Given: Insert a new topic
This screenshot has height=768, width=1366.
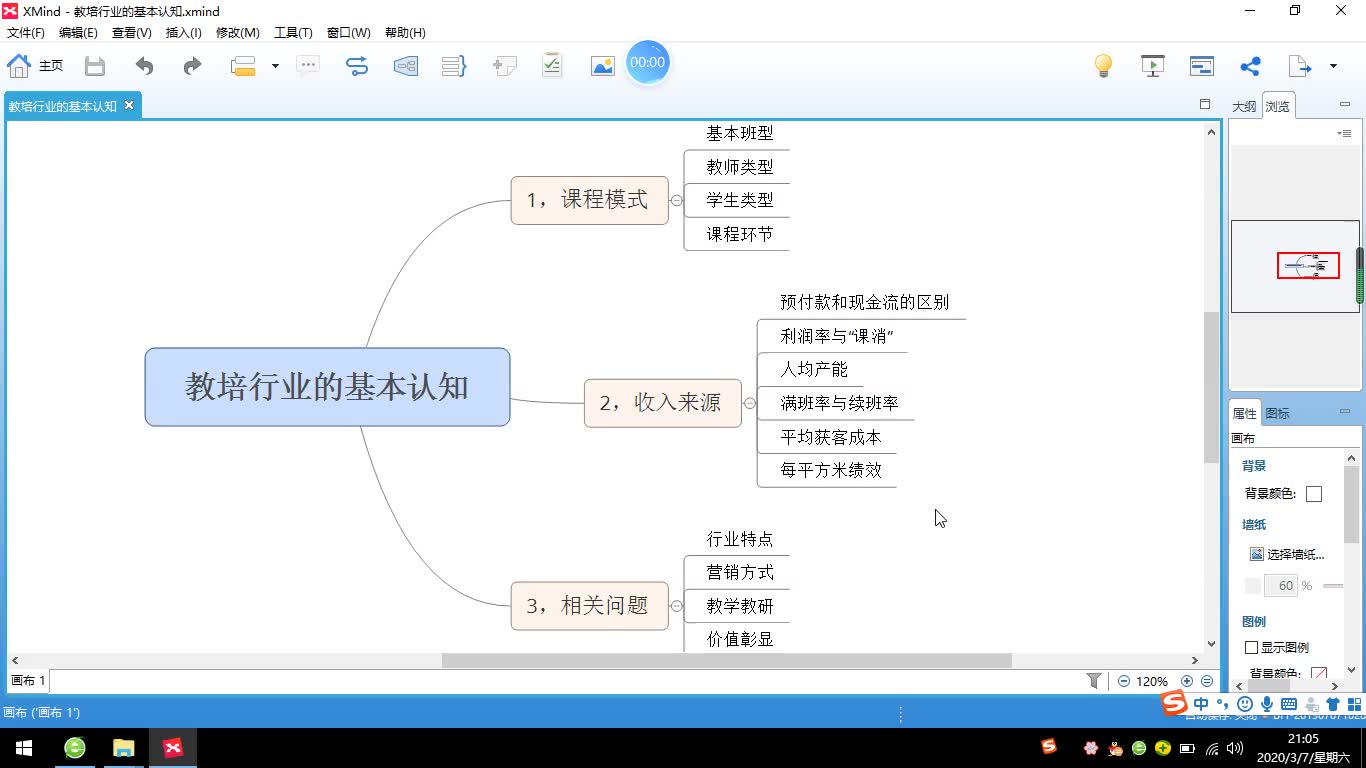Looking at the screenshot, I should [x=244, y=66].
